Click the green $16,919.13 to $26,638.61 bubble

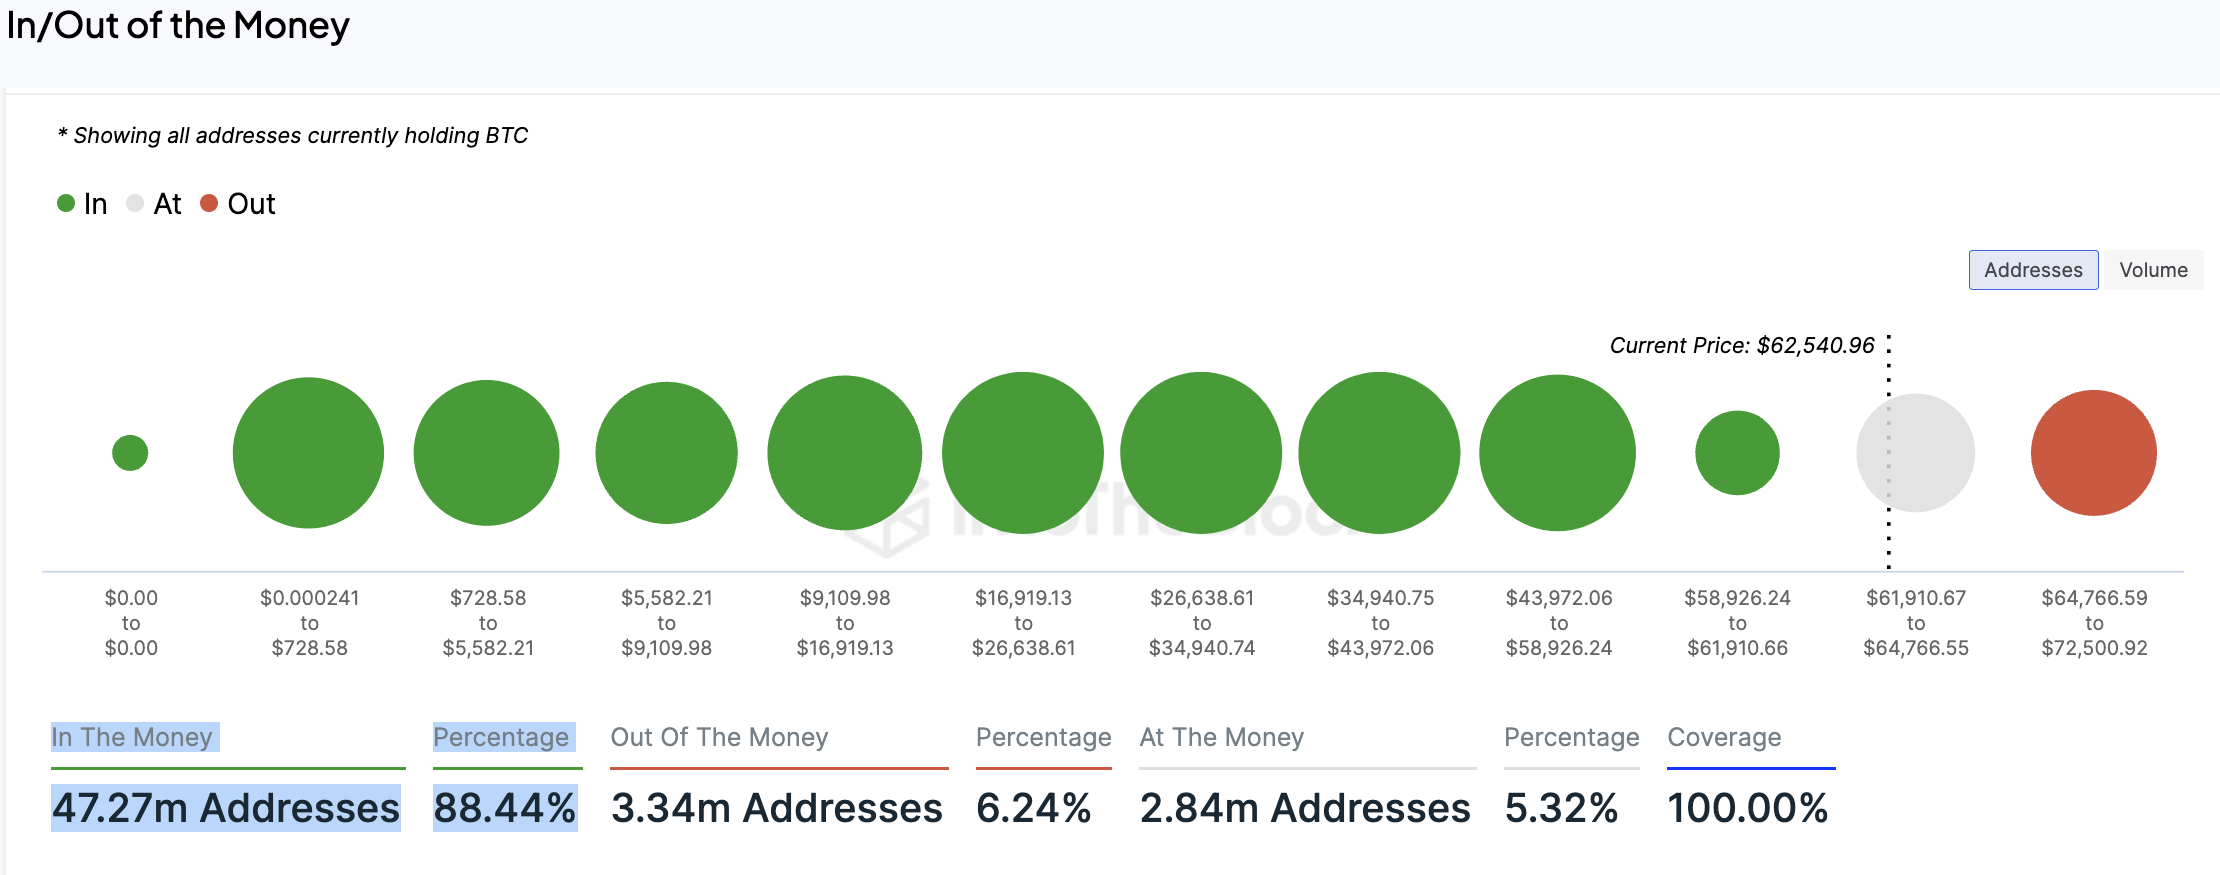(1023, 453)
